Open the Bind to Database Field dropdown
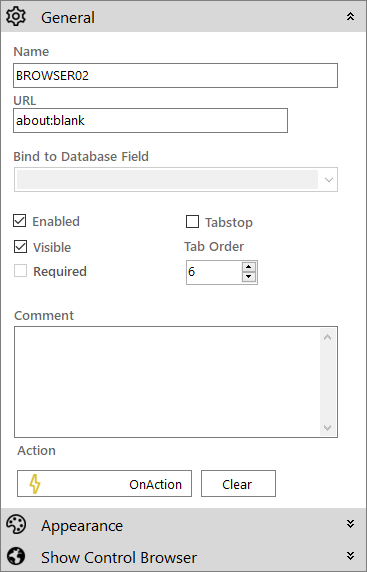 point(176,179)
